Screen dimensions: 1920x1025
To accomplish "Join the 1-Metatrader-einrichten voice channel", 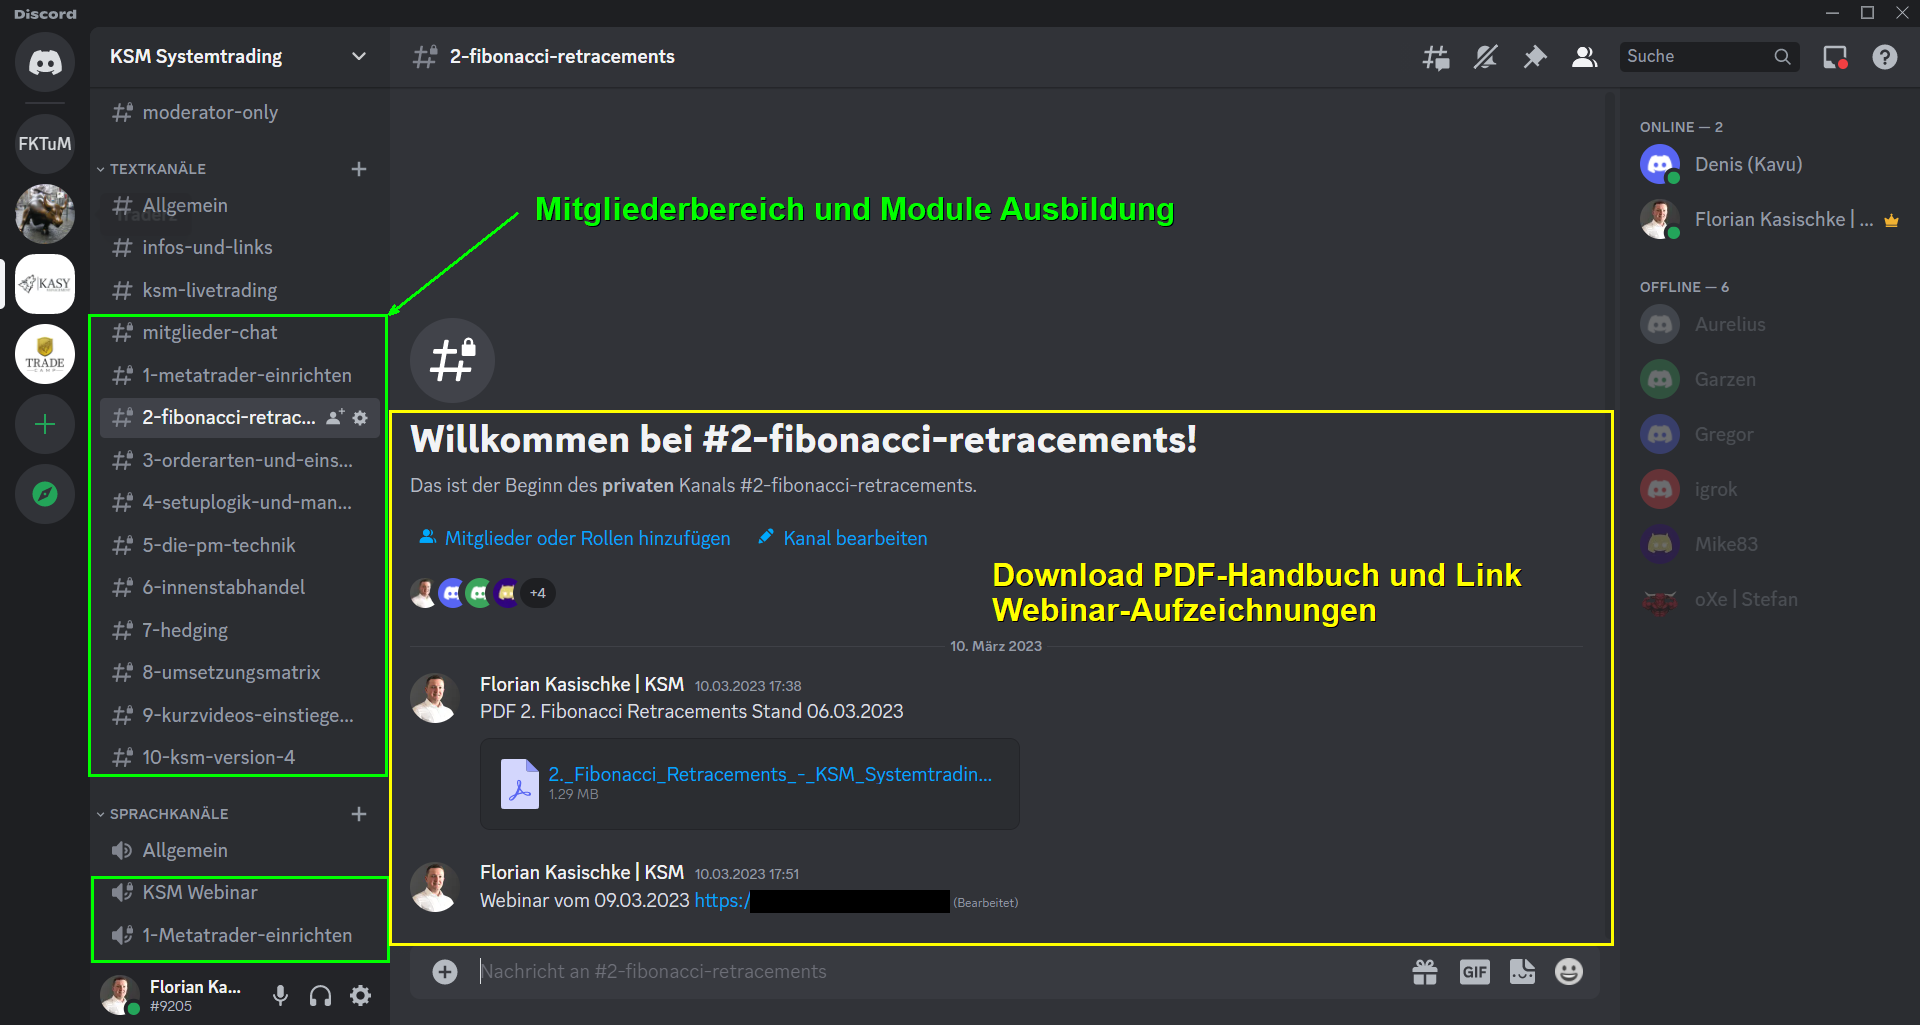I will [x=239, y=935].
